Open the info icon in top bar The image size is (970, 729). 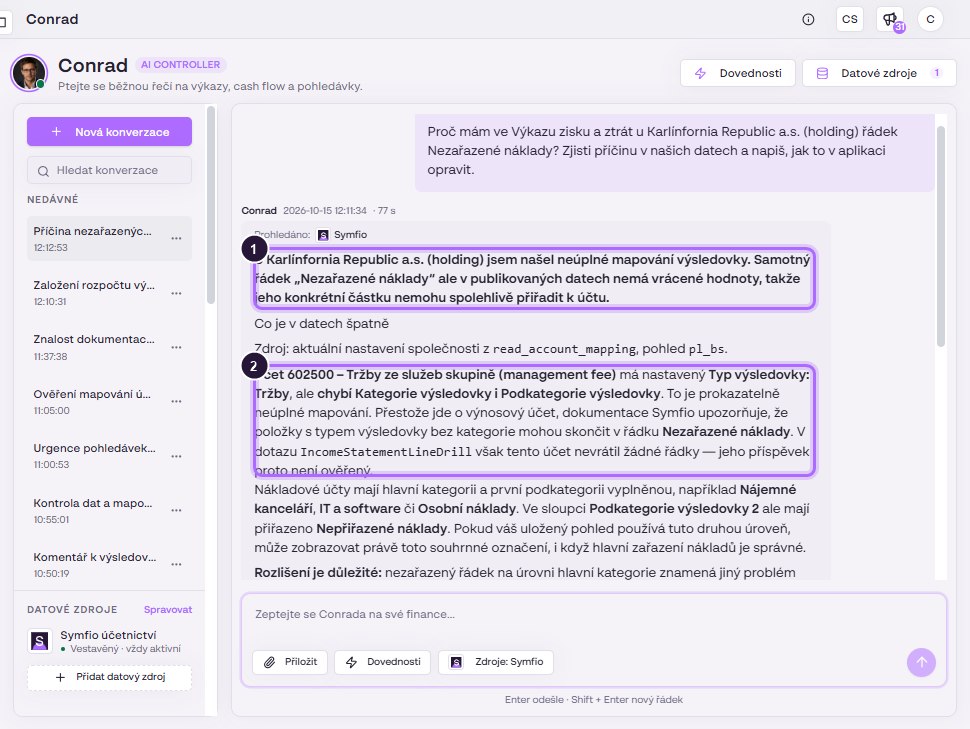pos(808,19)
